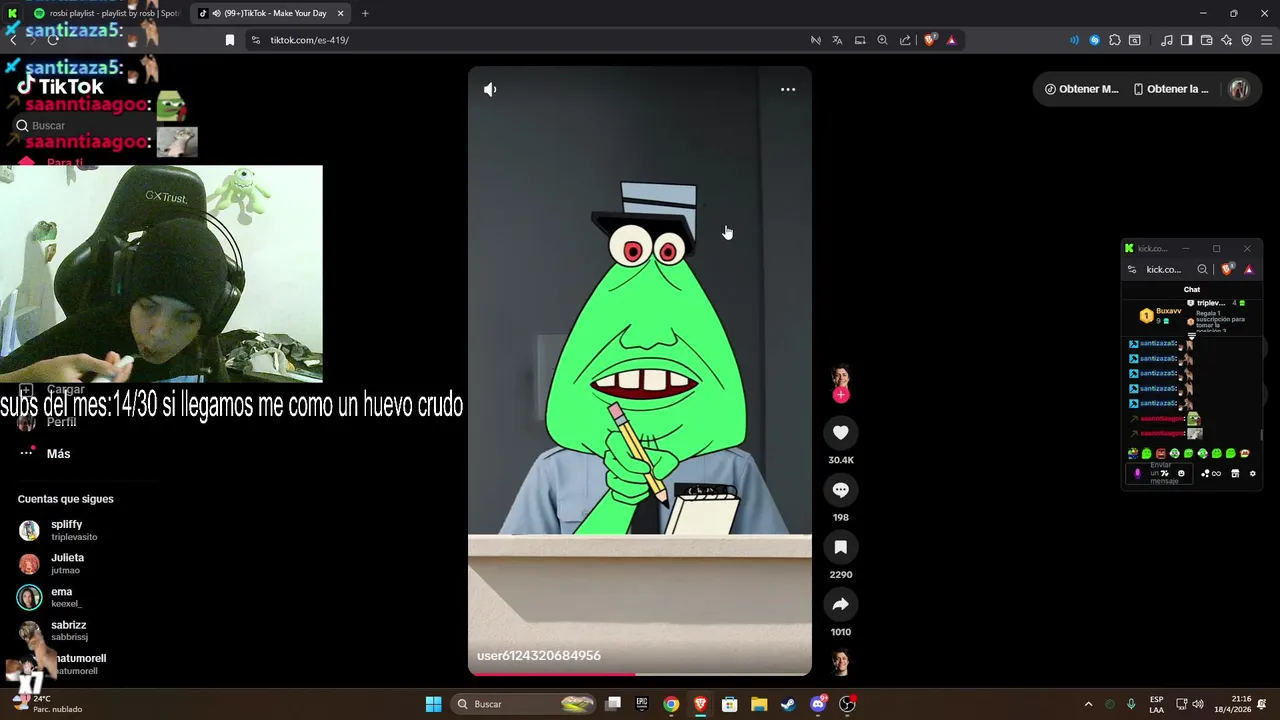Open Brave Wallet icon in toolbar
This screenshot has height=720, width=1280.
tap(1206, 40)
